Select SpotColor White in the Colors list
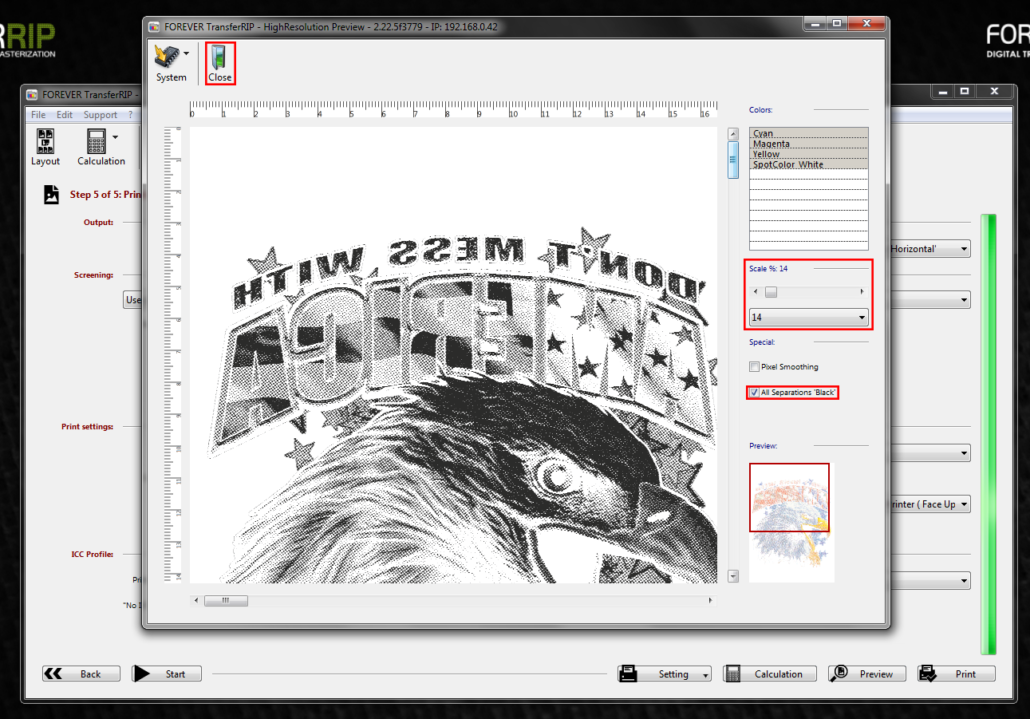The image size is (1030, 719). coord(809,164)
